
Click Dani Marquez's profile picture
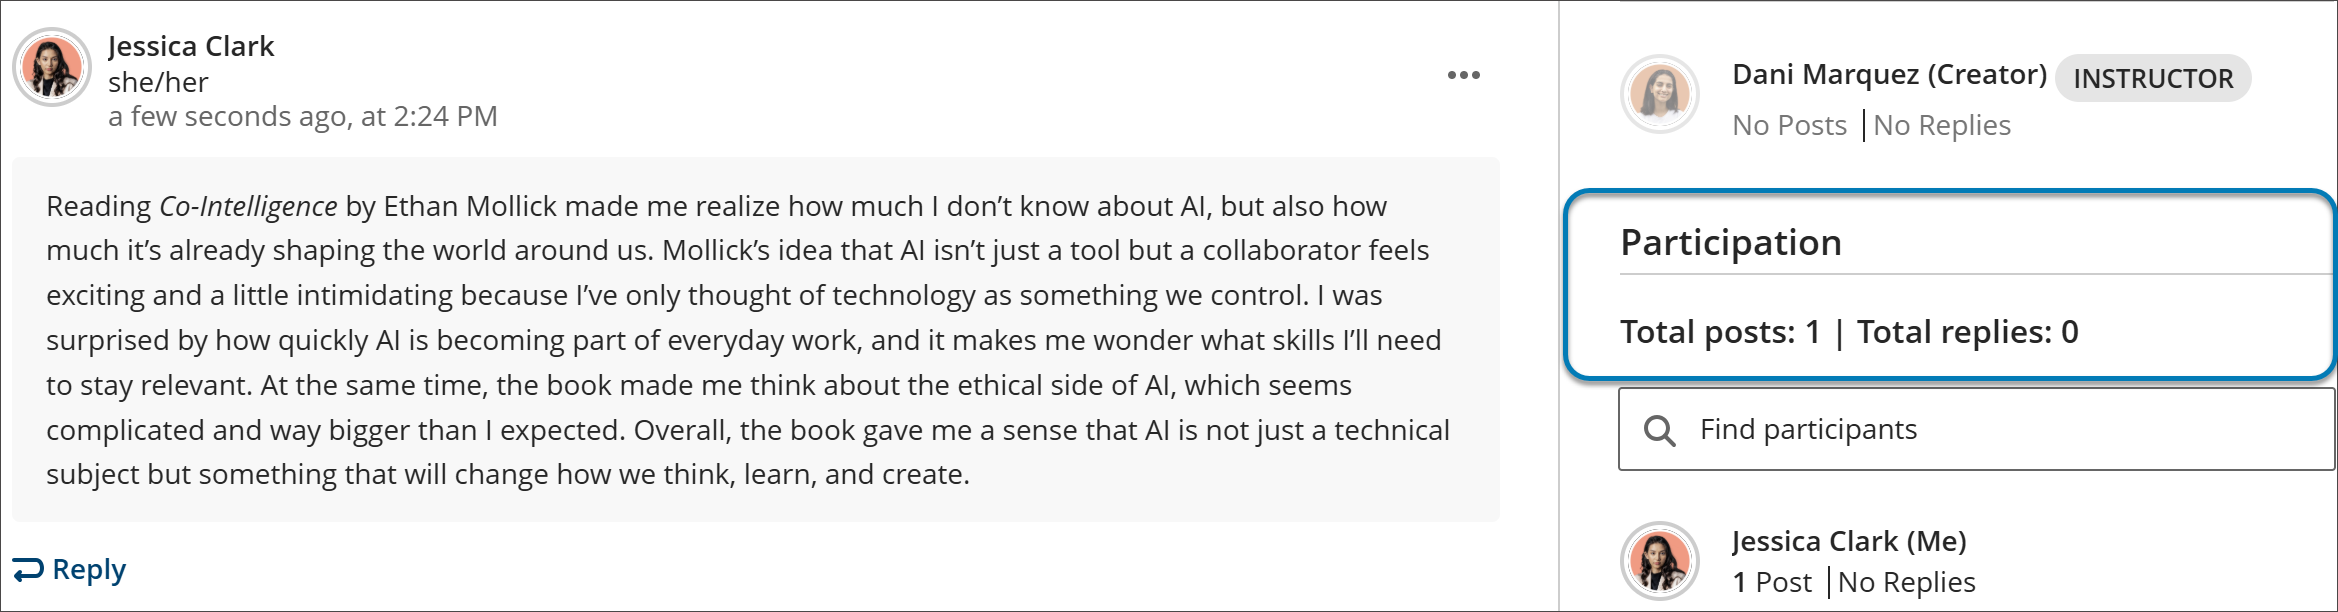pos(1660,94)
